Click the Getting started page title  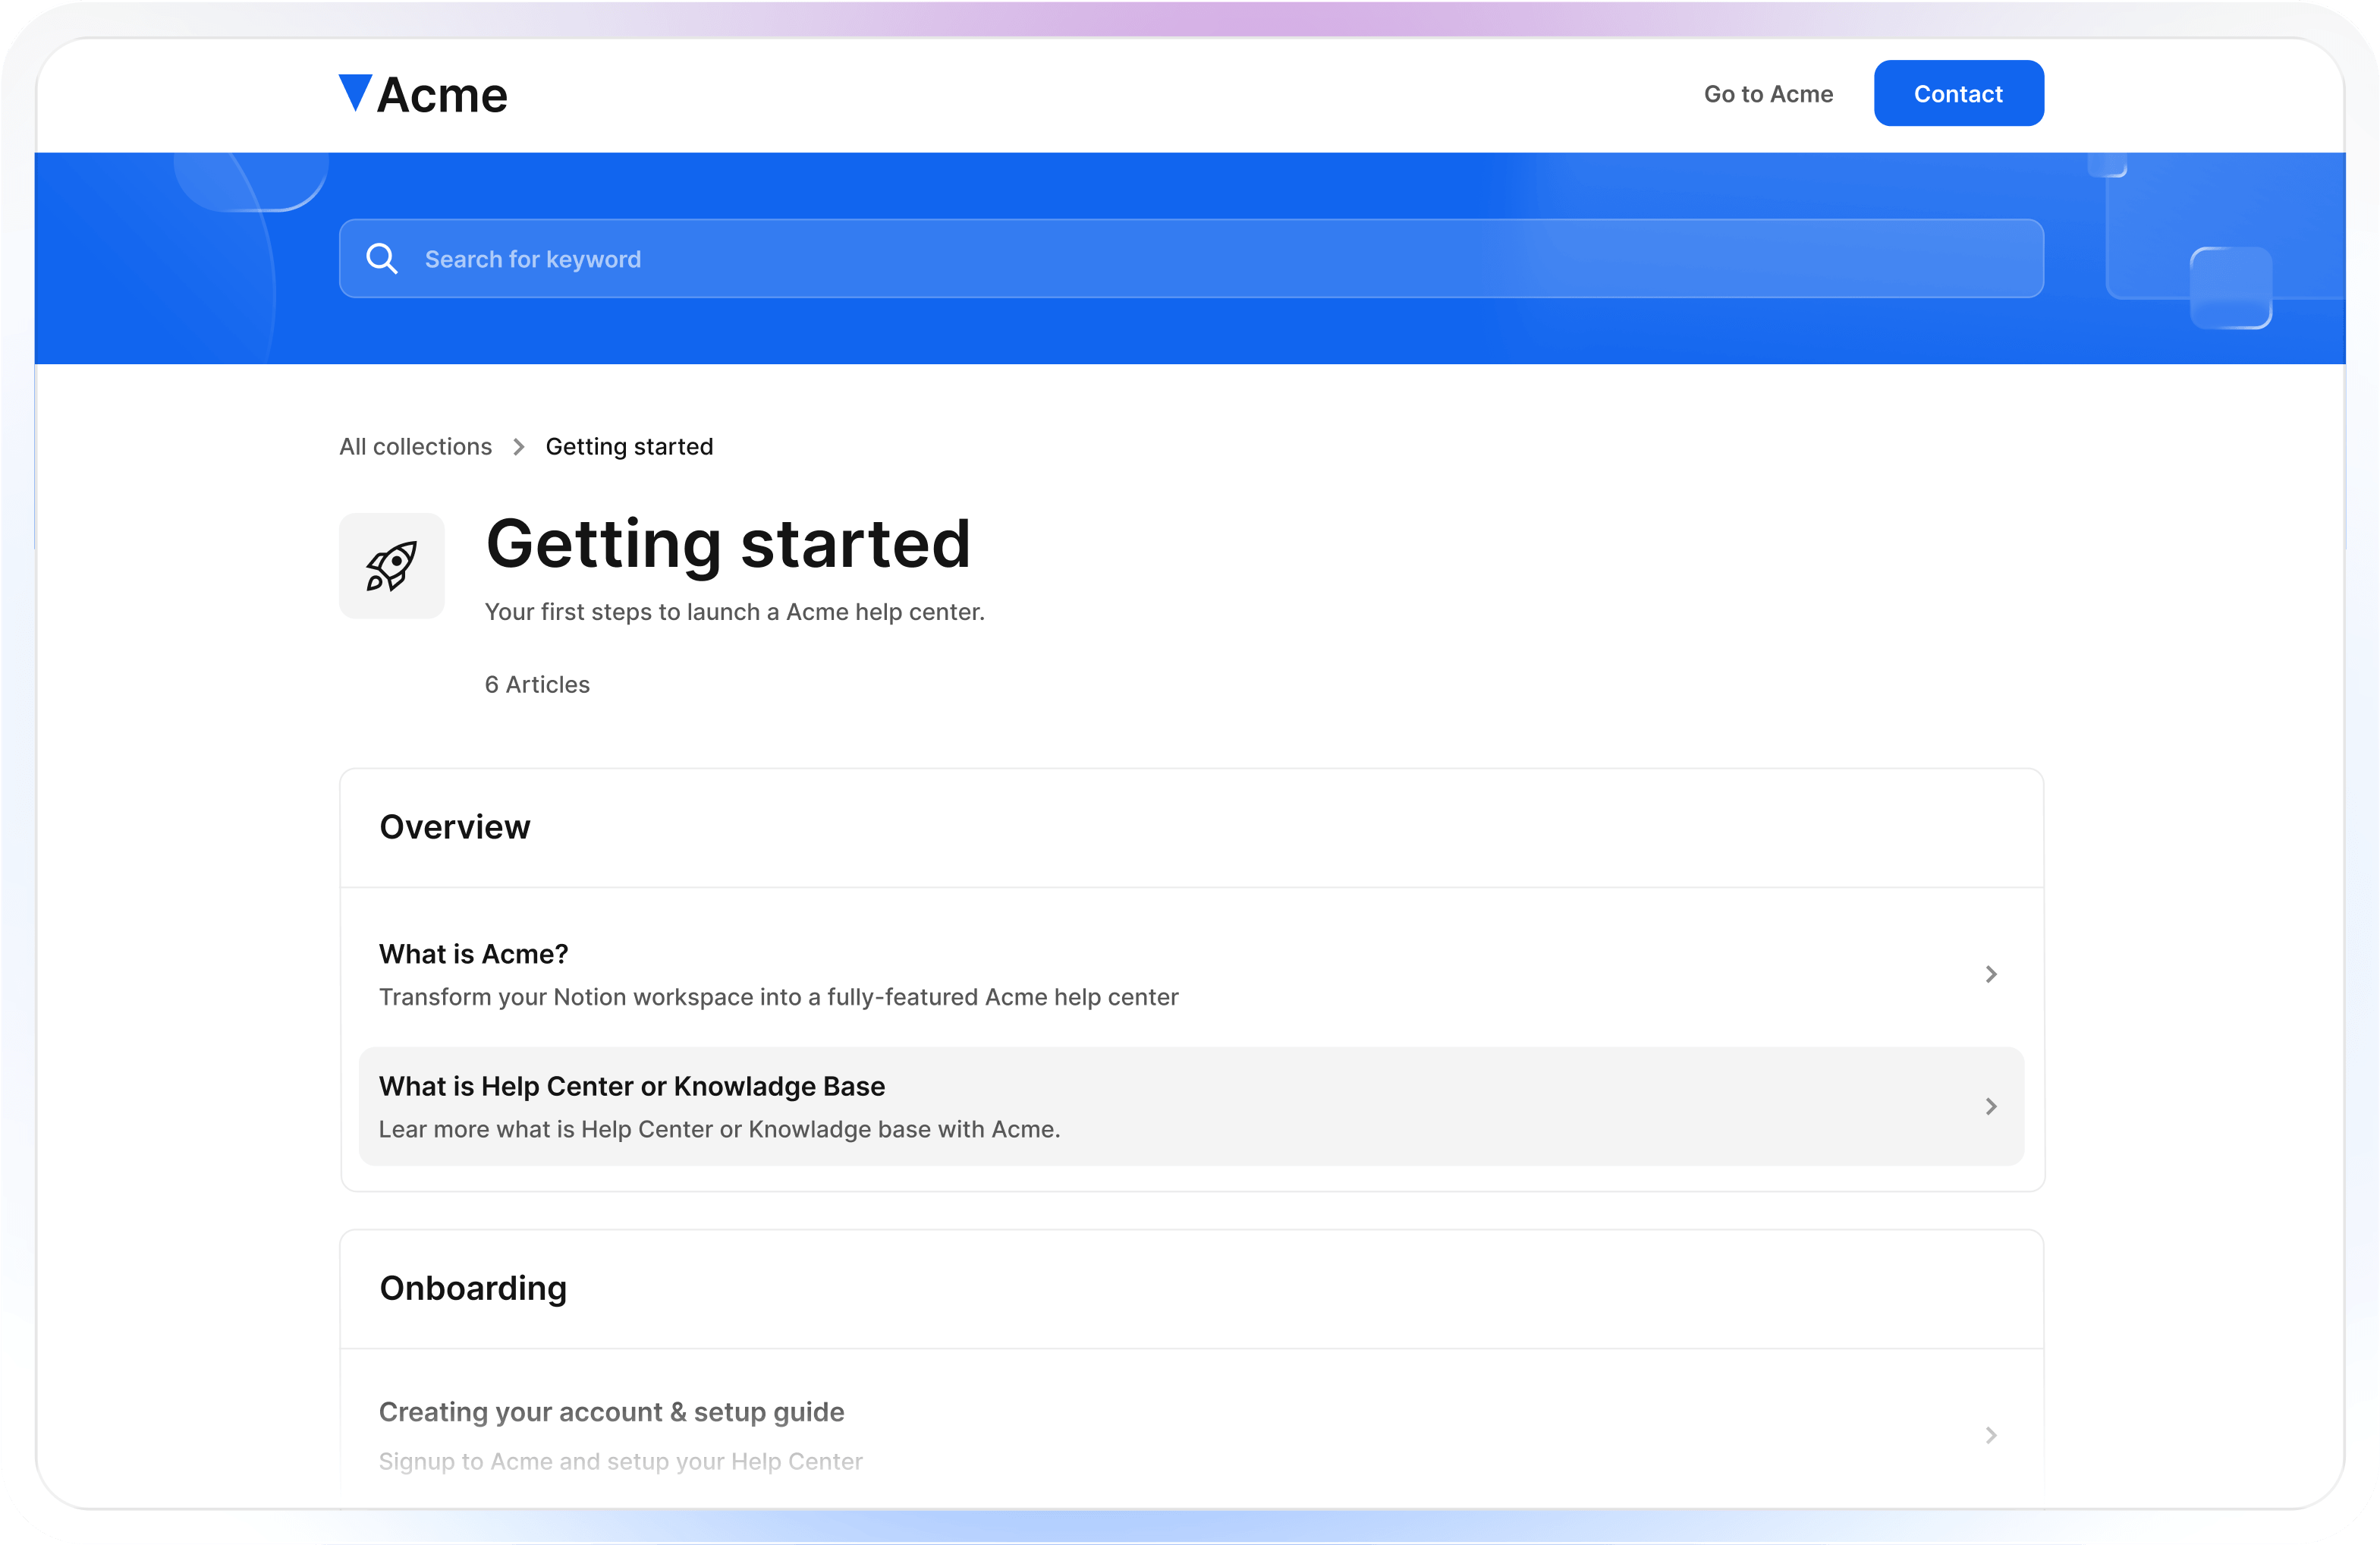pyautogui.click(x=728, y=545)
